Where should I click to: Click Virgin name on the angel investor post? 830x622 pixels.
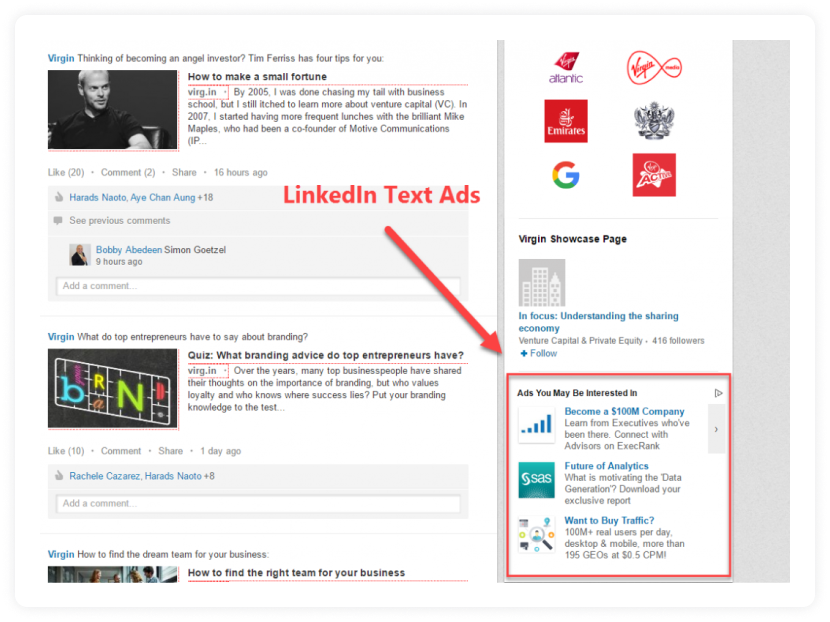61,58
